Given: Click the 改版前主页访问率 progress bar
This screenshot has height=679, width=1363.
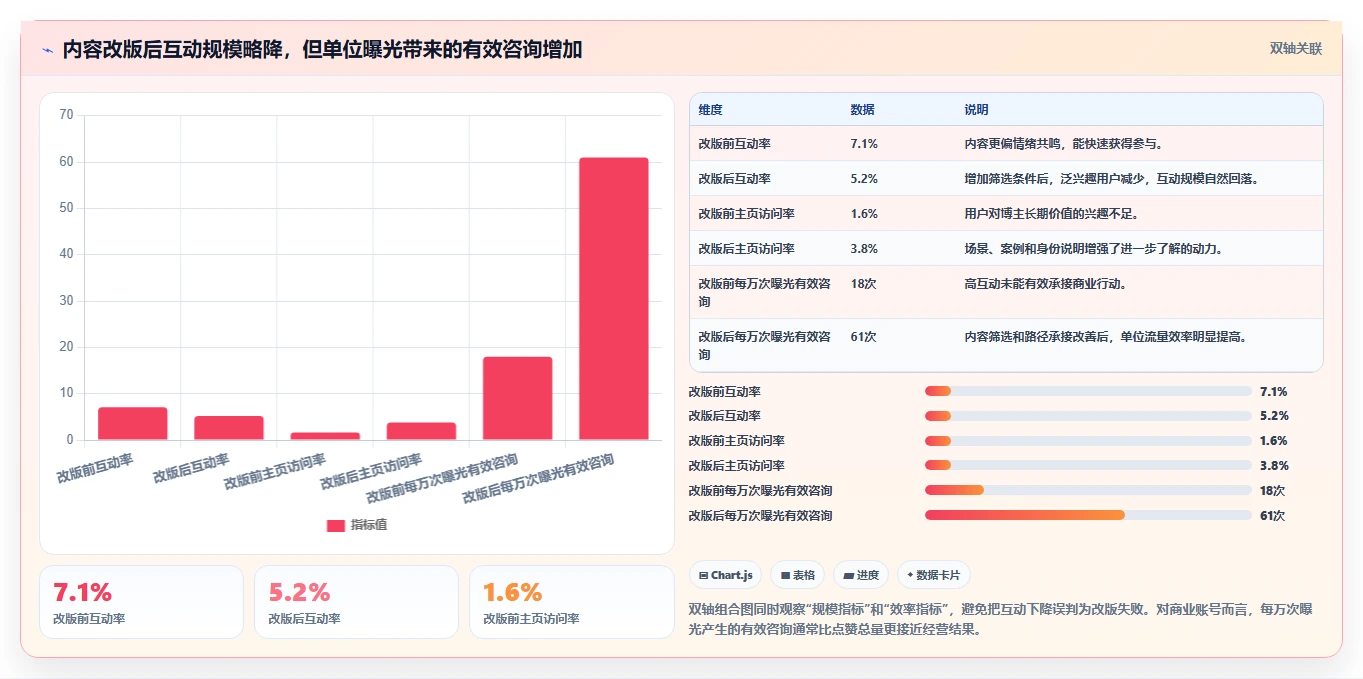Looking at the screenshot, I should [1088, 440].
